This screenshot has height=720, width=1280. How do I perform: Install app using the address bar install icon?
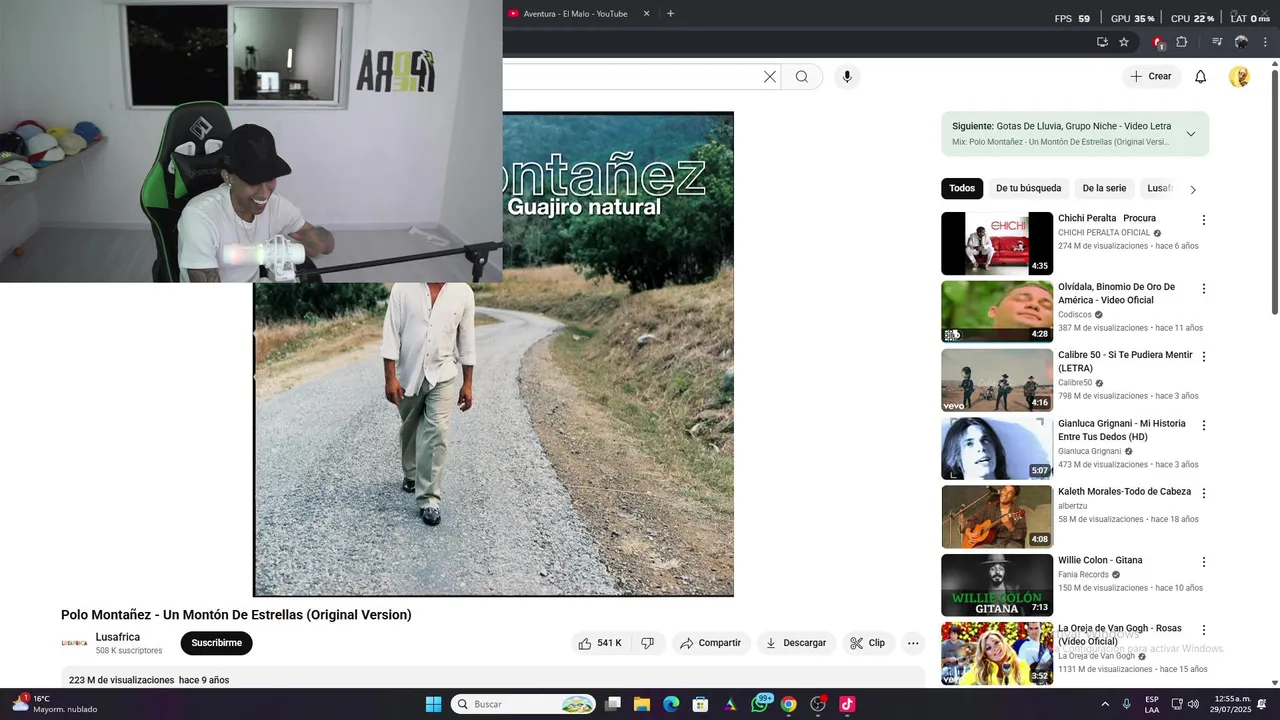(1102, 42)
